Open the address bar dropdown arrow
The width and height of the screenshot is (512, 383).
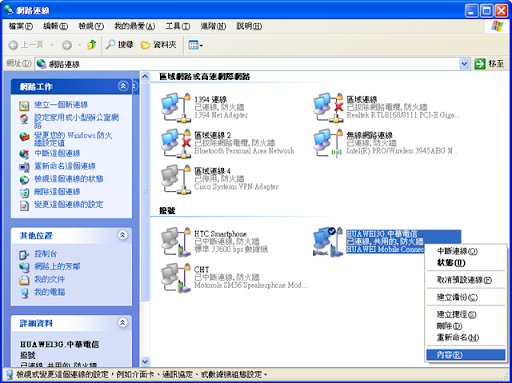click(x=464, y=64)
